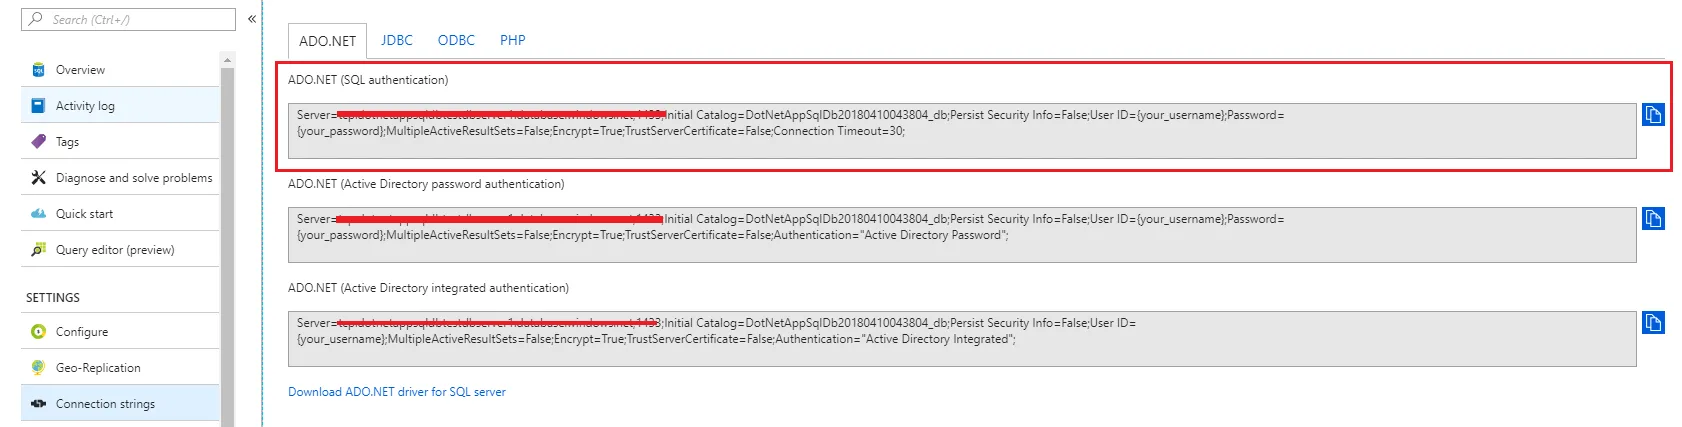Switch to the ODBC tab

click(x=456, y=40)
